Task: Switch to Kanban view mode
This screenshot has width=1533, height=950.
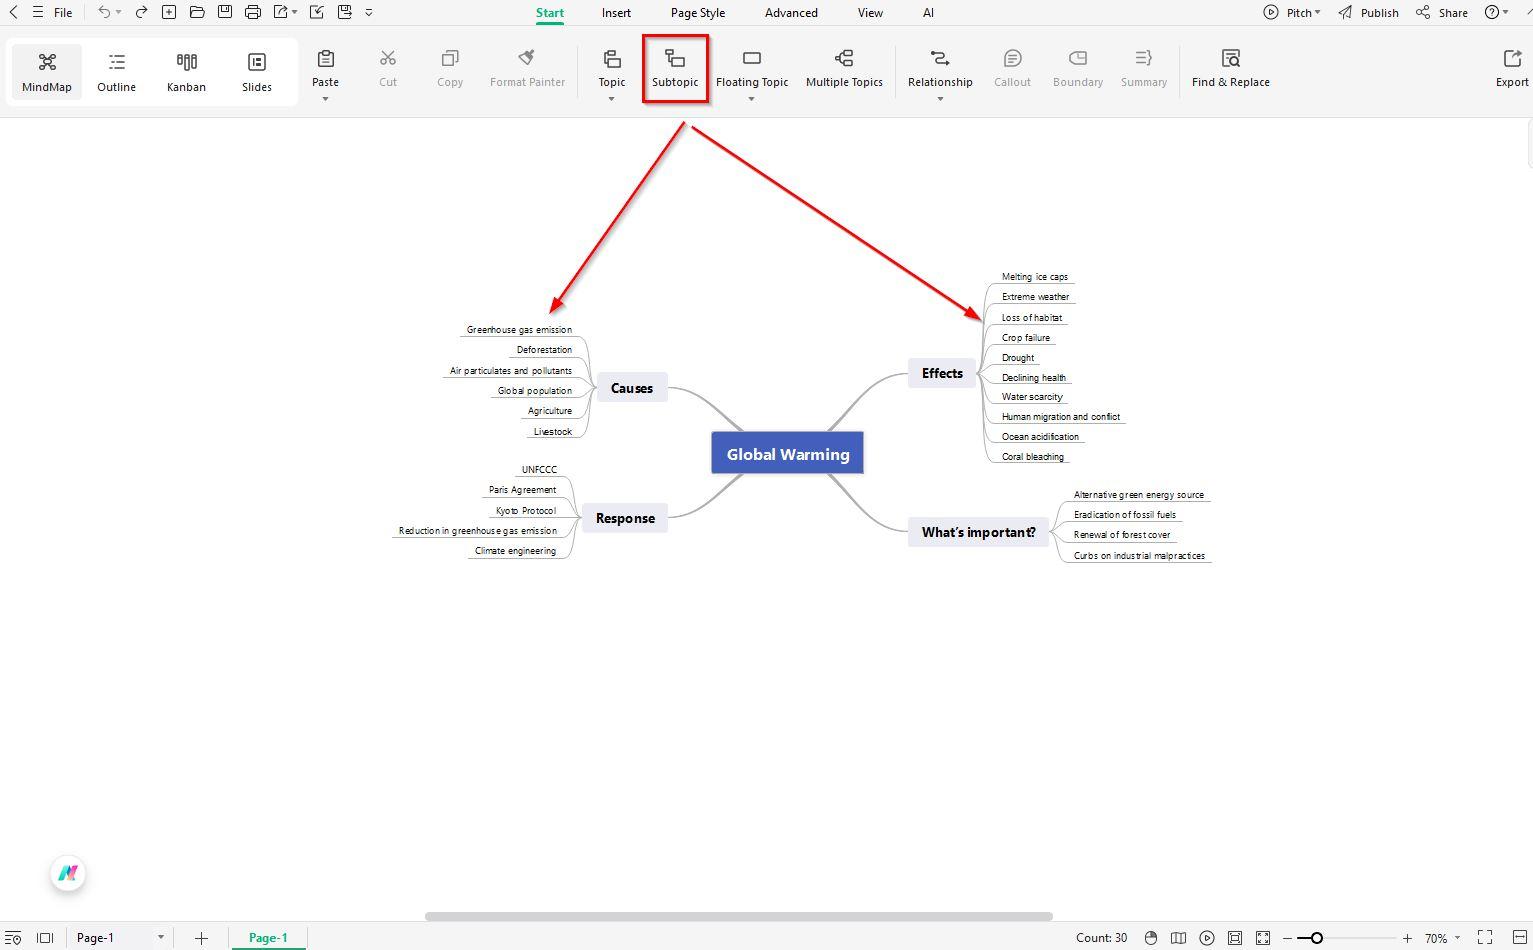Action: coord(186,72)
